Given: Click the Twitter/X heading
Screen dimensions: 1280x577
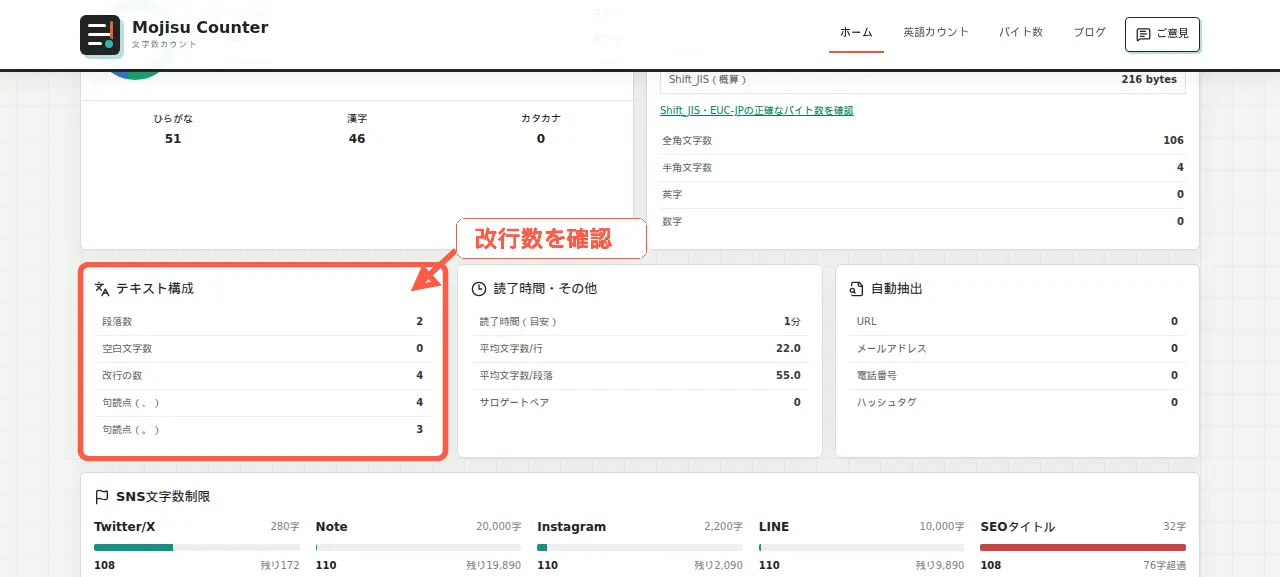Looking at the screenshot, I should pyautogui.click(x=124, y=526).
